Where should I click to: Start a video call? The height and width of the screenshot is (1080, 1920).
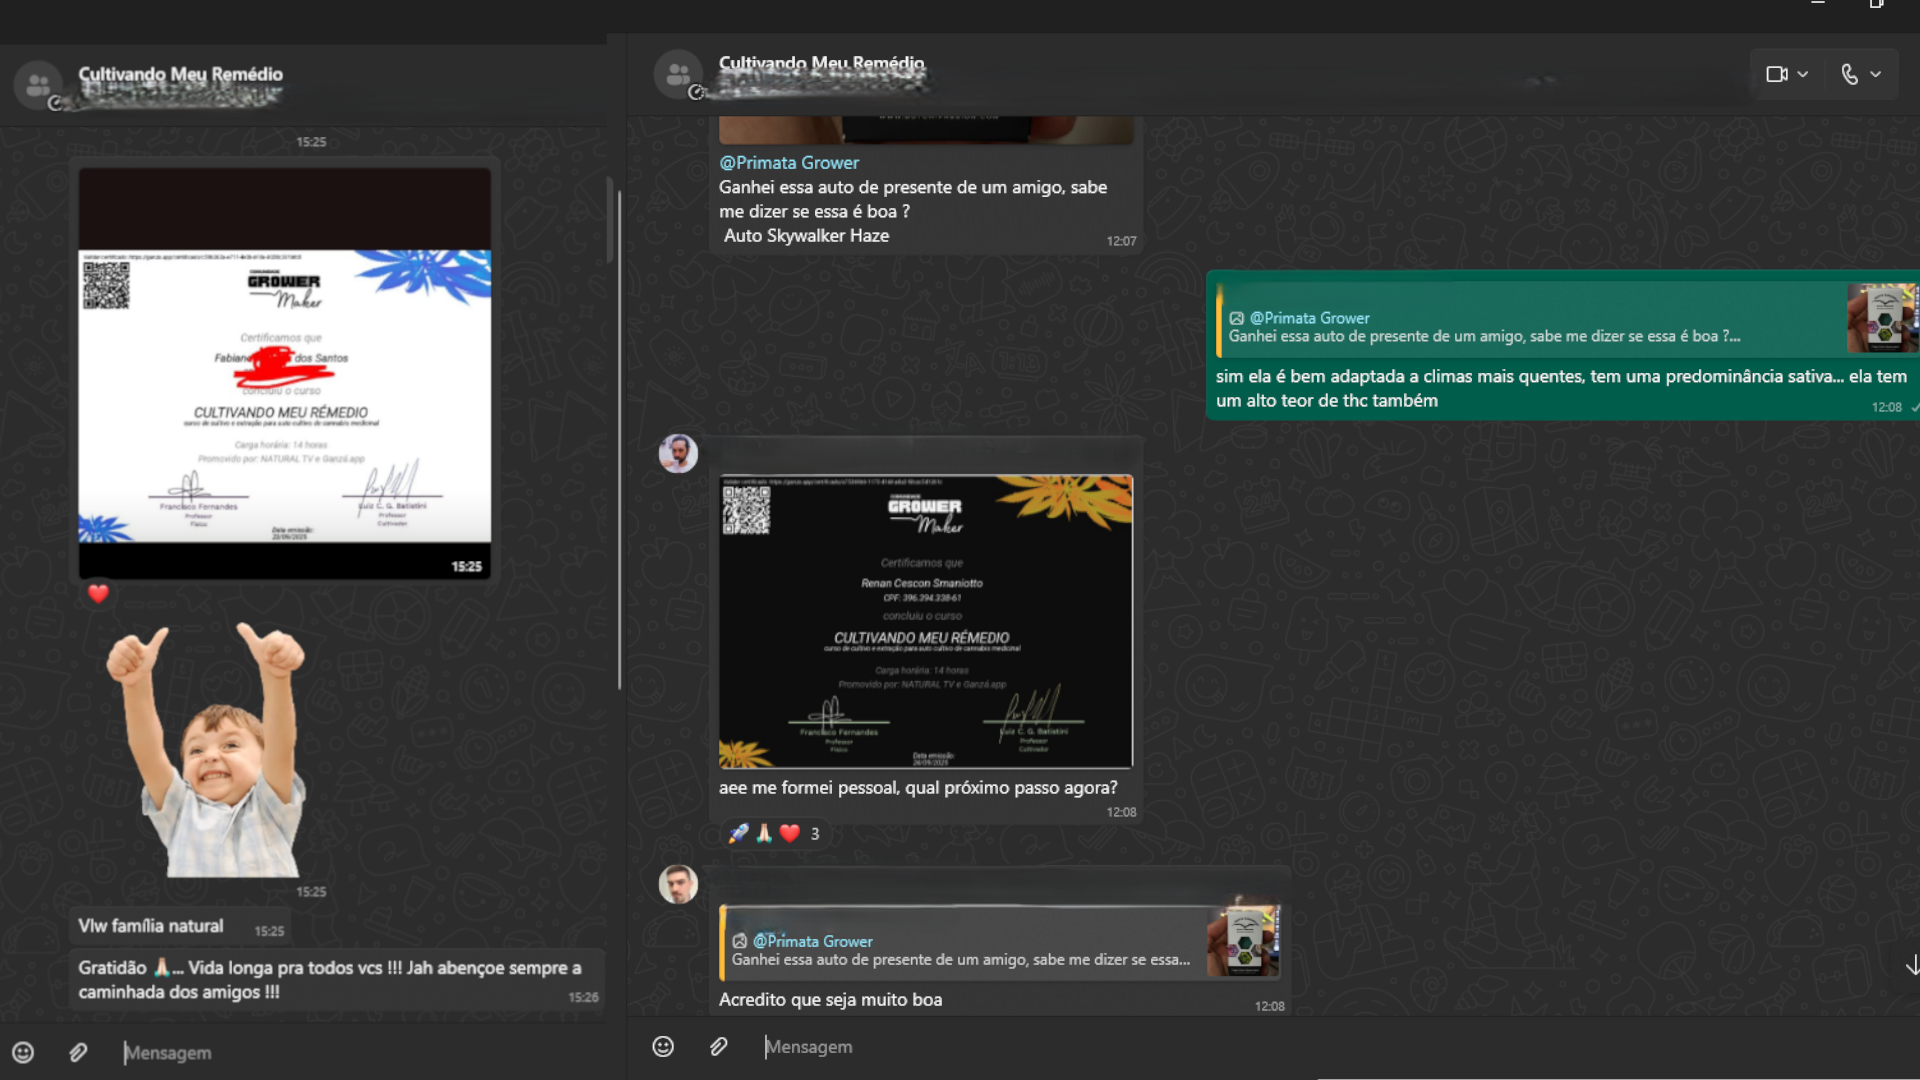1777,74
